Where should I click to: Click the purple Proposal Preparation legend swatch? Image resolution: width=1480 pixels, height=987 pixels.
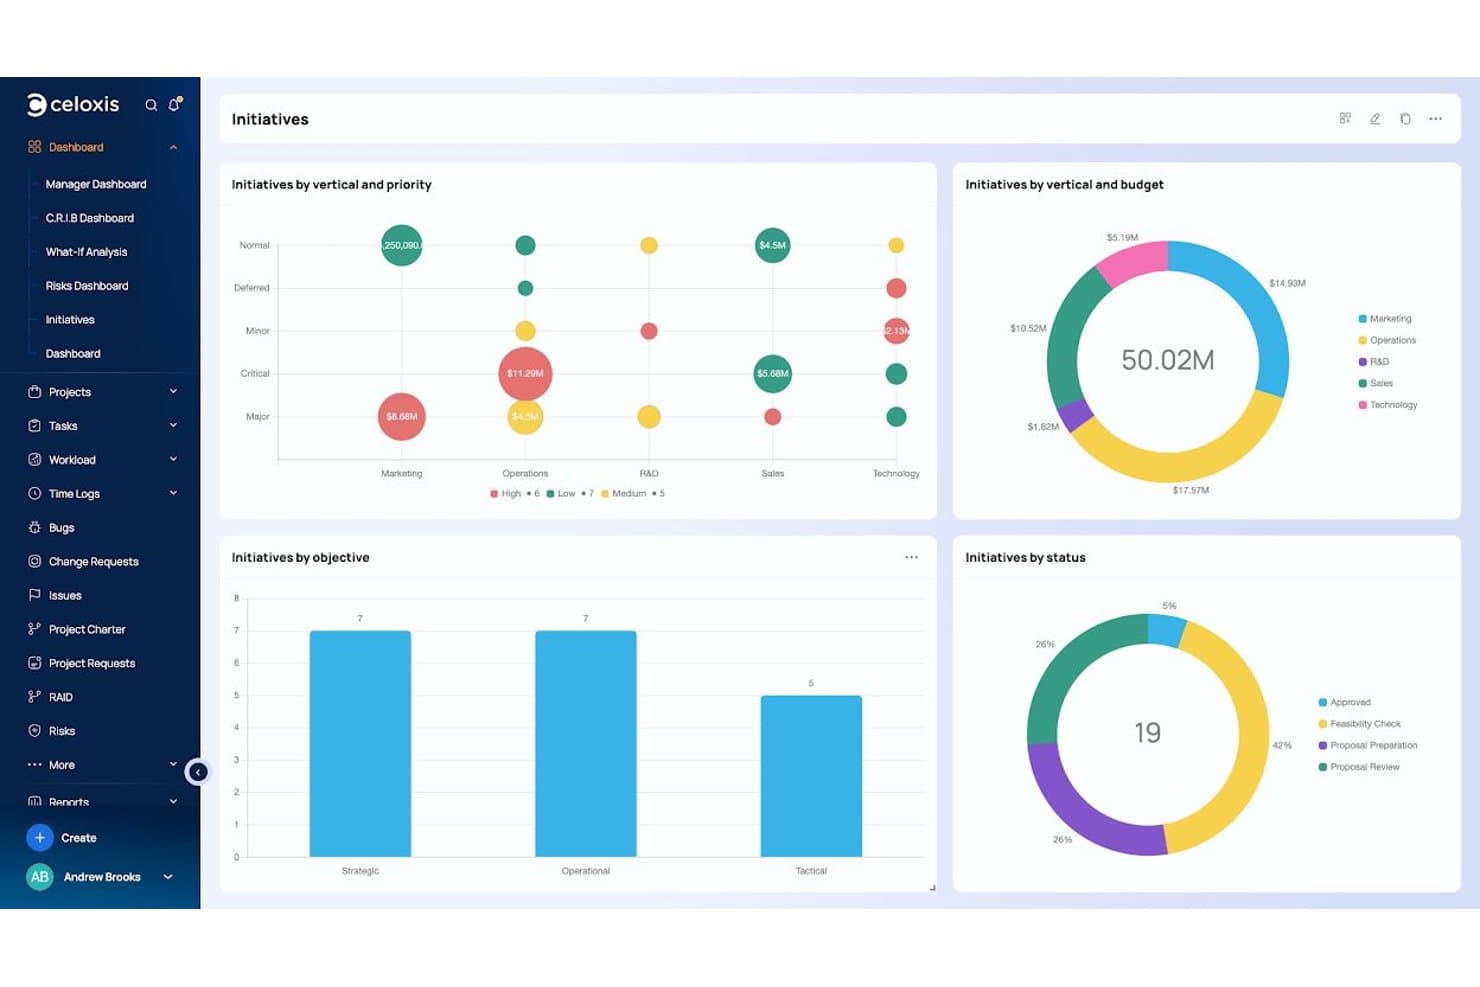[x=1323, y=745]
